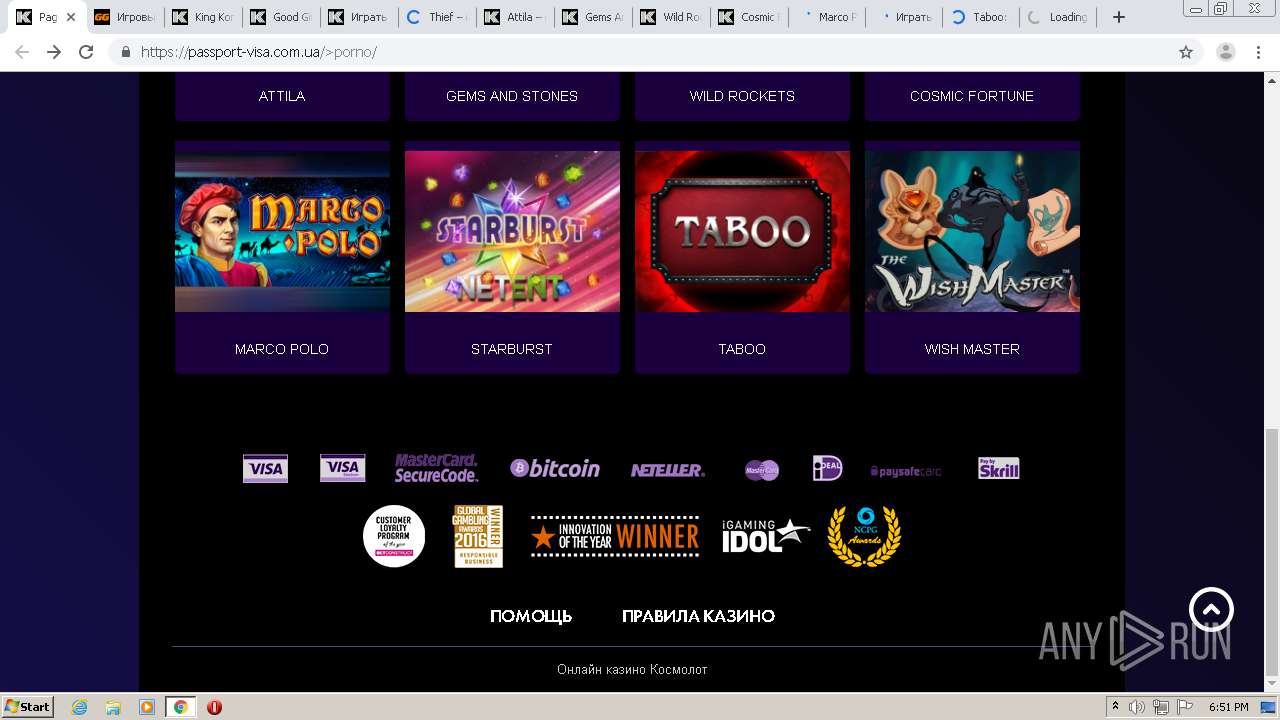Switch to the Attila tab
This screenshot has width=1280, height=720.
coord(514,17)
